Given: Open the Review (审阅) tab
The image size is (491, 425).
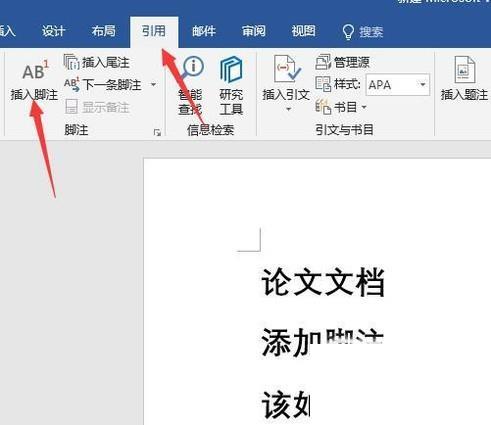Looking at the screenshot, I should [254, 31].
